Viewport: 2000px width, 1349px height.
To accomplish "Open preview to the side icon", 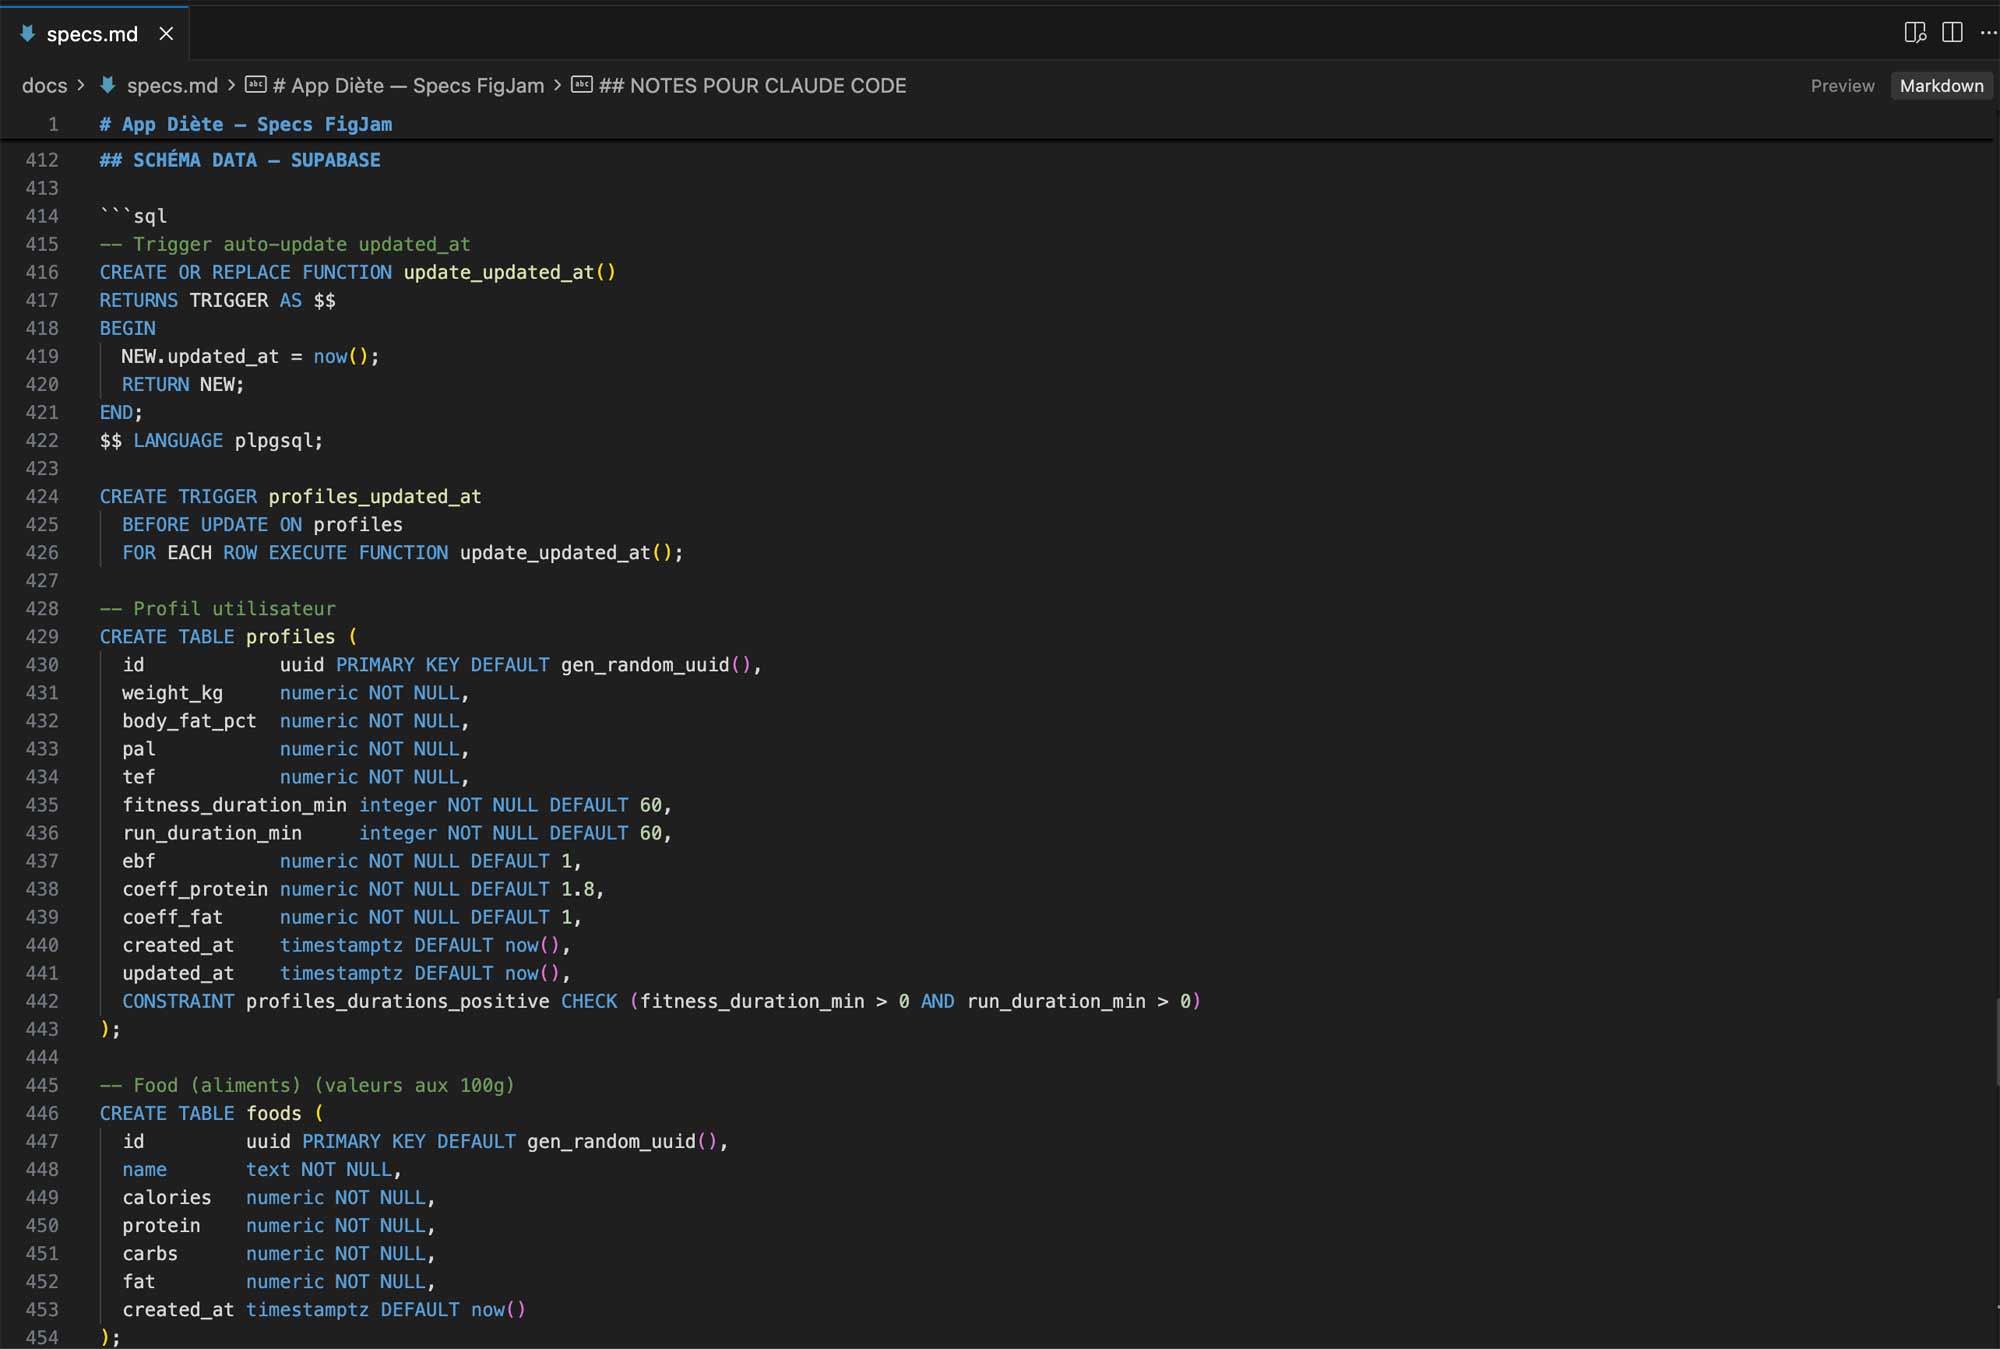I will [x=1915, y=33].
